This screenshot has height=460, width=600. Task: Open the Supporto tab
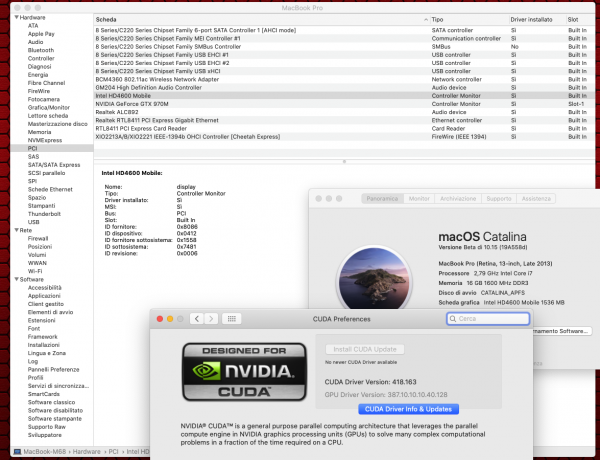(499, 199)
